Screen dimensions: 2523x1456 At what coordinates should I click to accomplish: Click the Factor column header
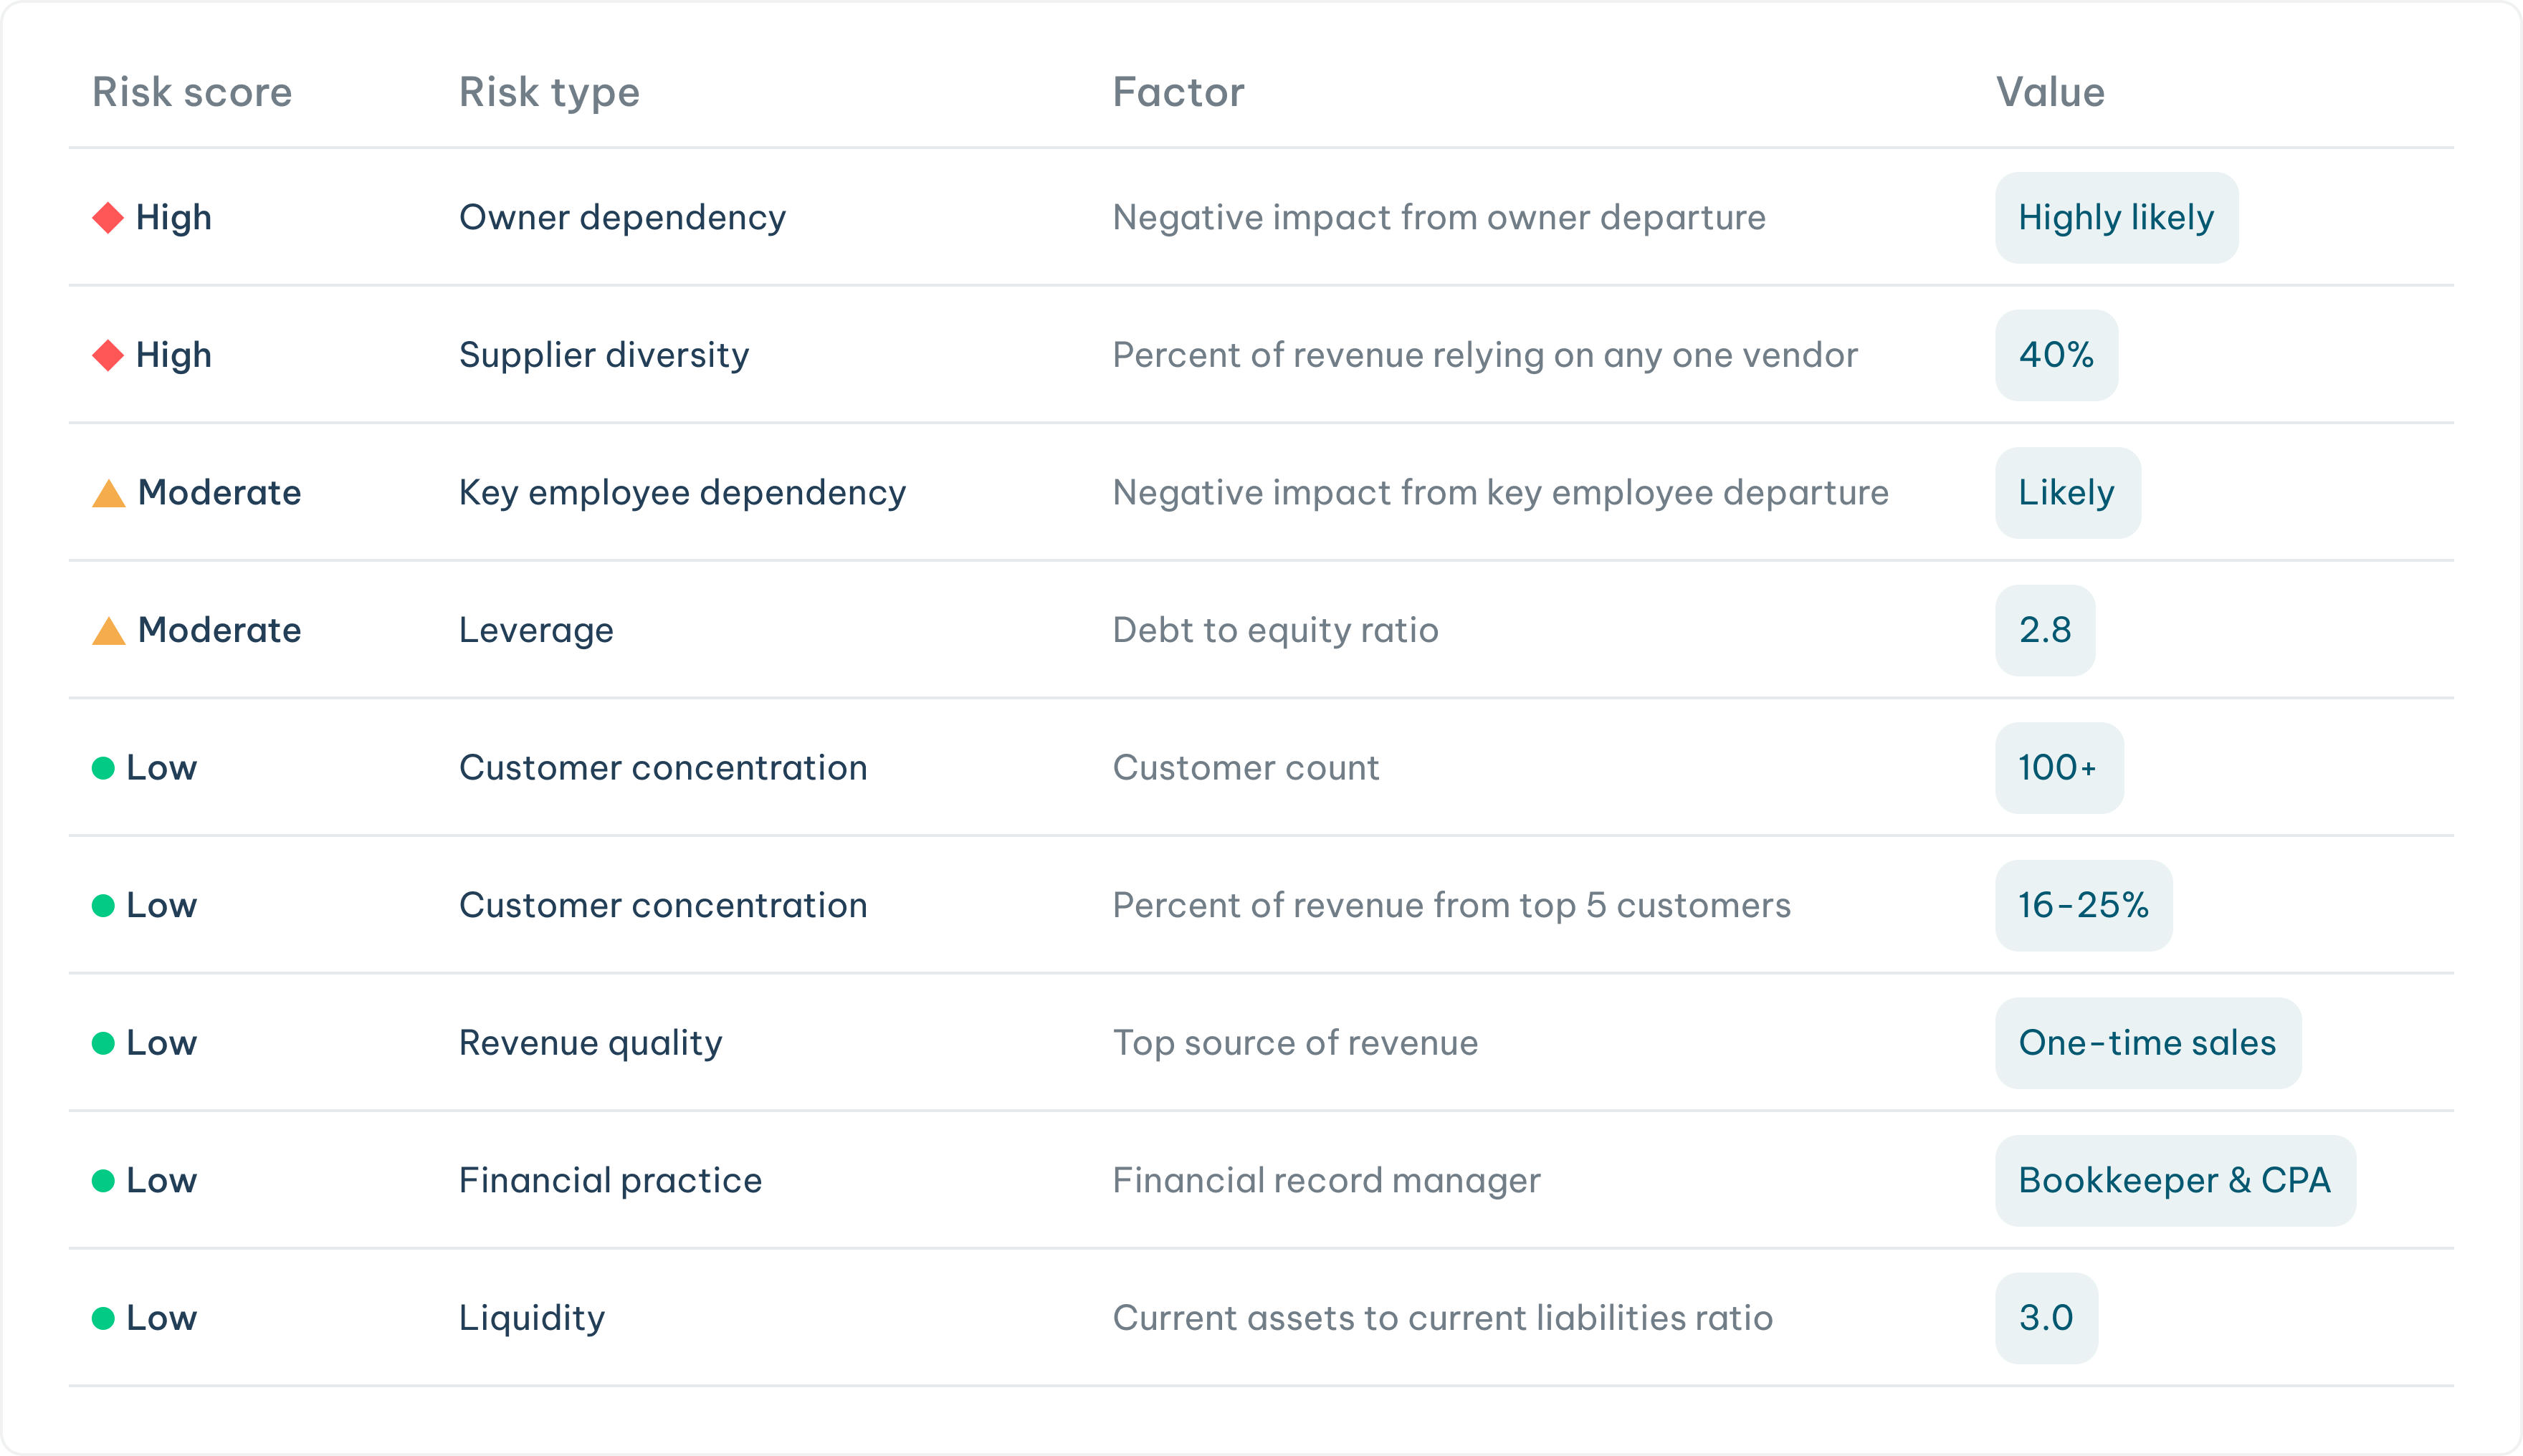coord(1178,92)
